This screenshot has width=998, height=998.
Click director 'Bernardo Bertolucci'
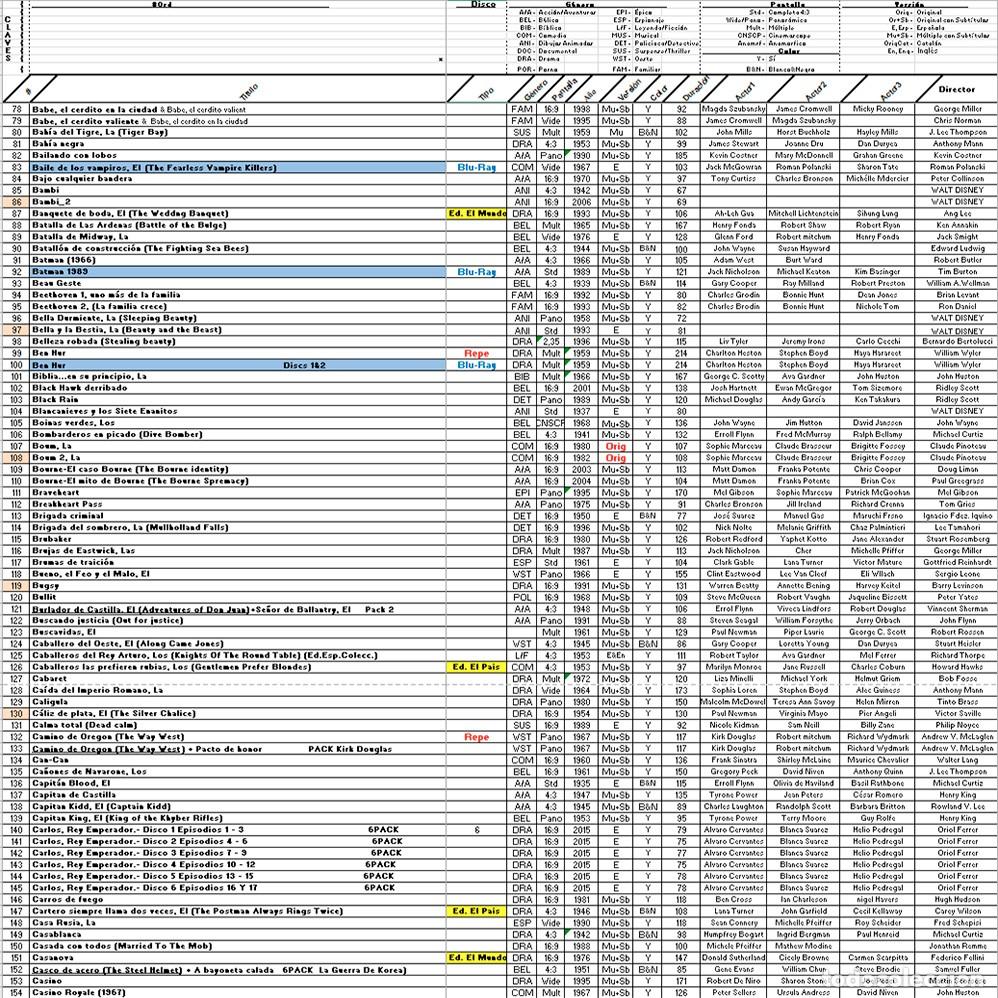[957, 341]
